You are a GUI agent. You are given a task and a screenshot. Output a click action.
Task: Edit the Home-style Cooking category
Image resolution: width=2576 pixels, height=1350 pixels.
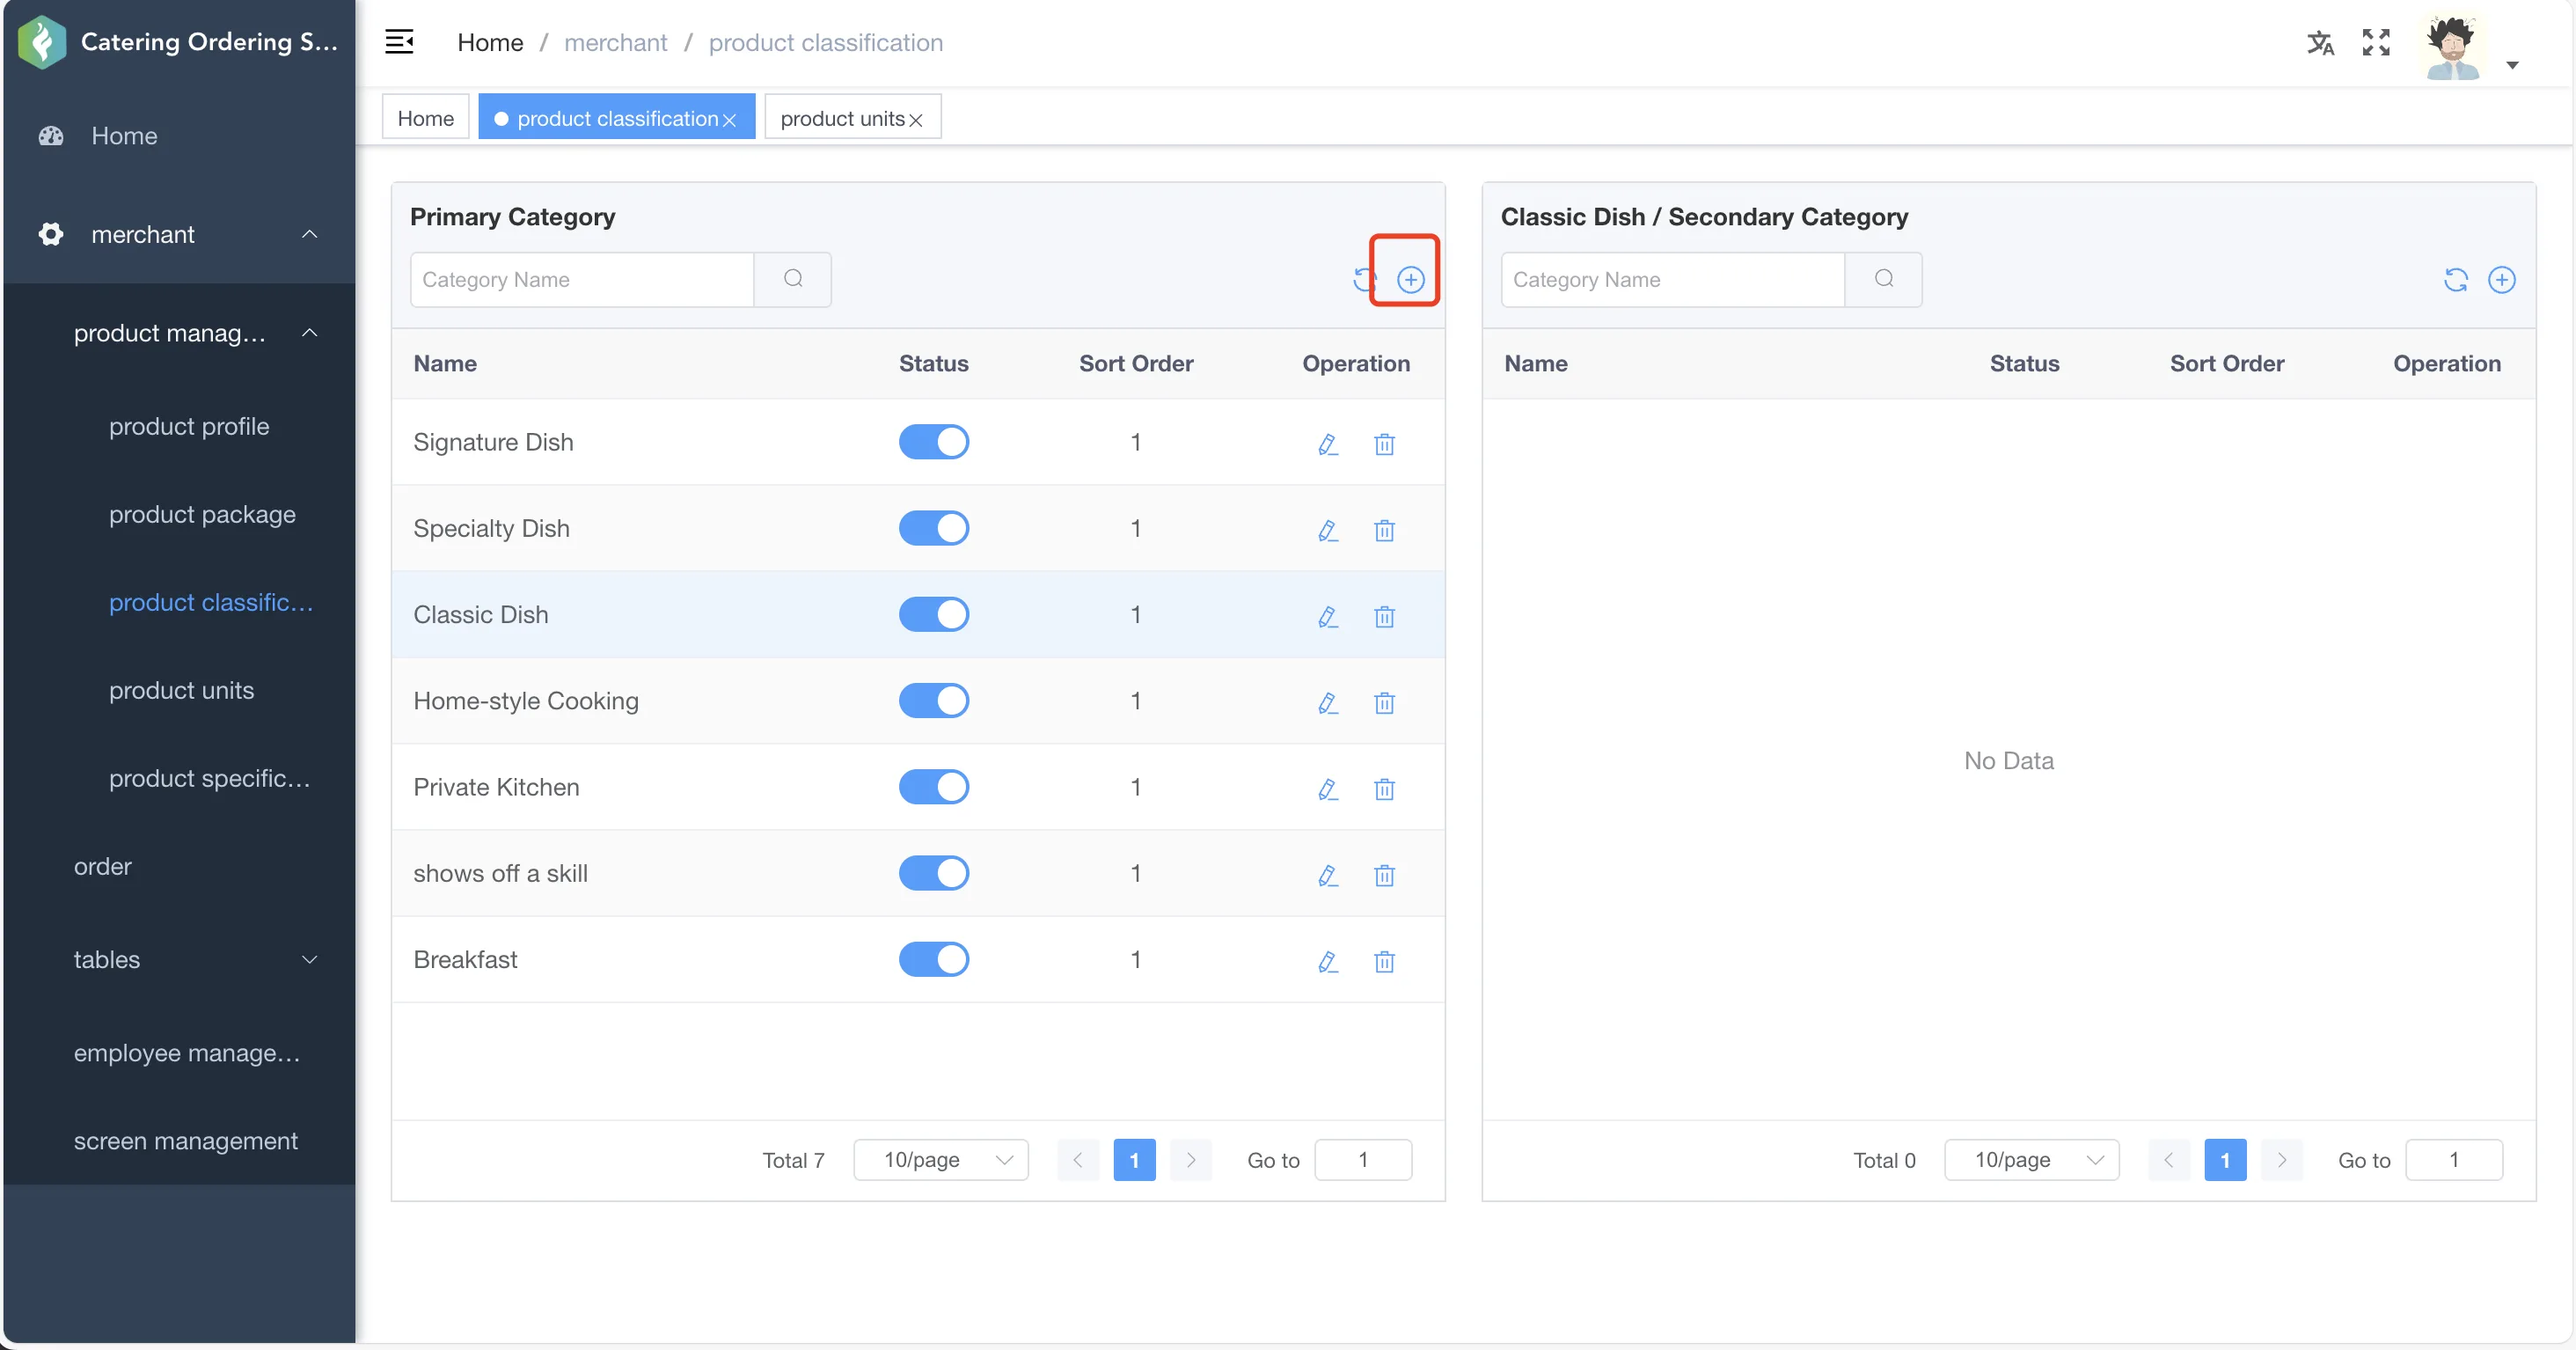[1327, 702]
